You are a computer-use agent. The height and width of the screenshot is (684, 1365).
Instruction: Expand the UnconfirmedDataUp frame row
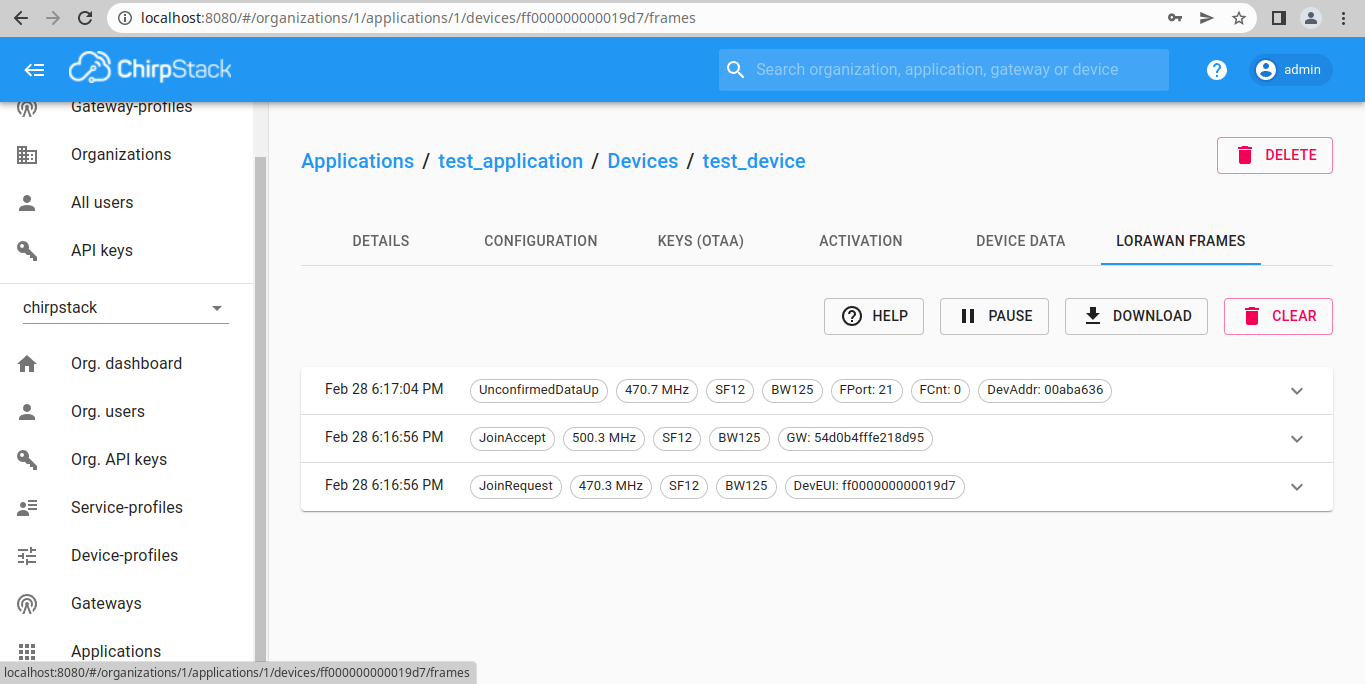pyautogui.click(x=1297, y=391)
